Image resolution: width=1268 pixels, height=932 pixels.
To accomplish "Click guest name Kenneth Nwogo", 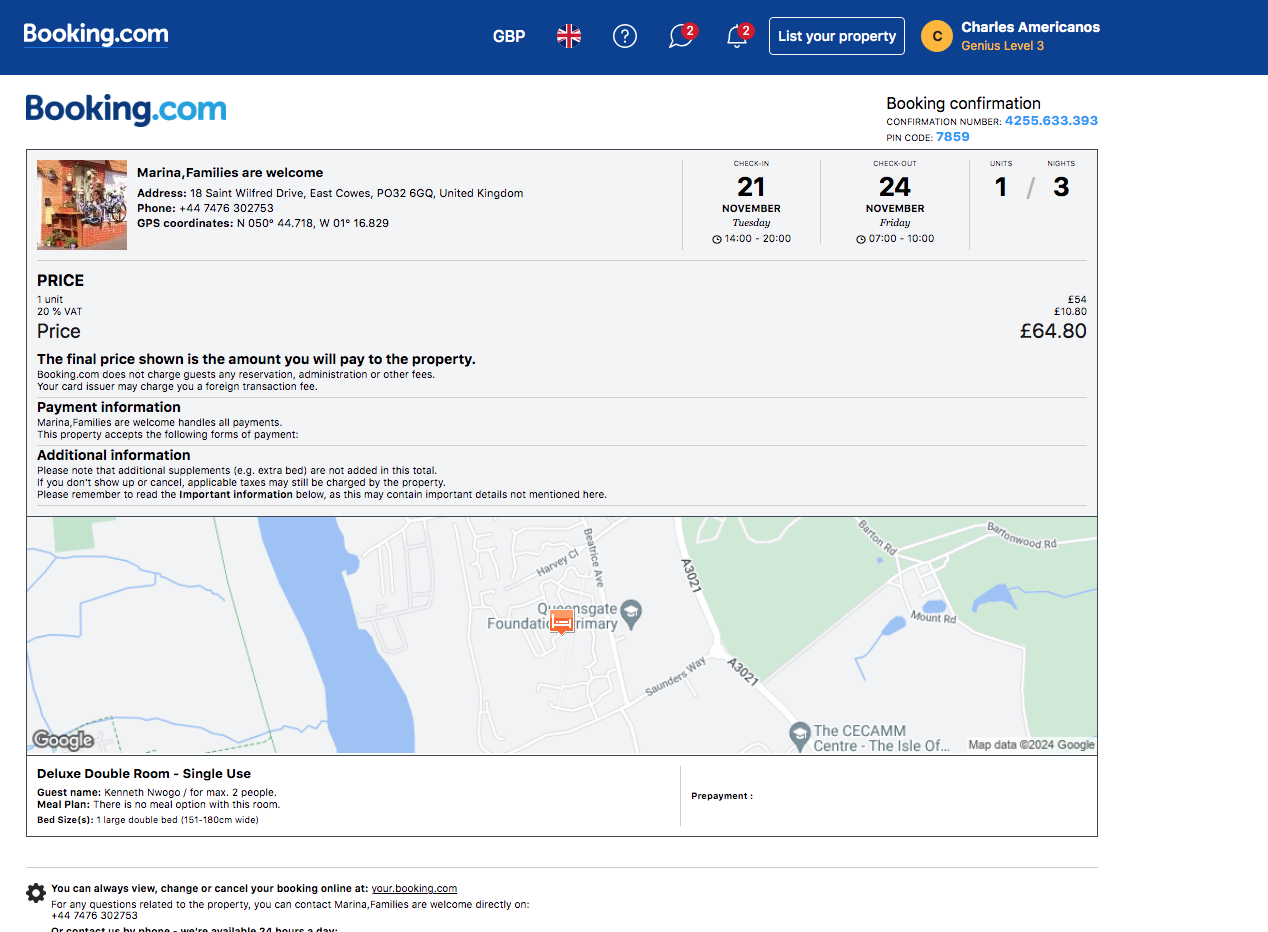I will click(x=143, y=793).
